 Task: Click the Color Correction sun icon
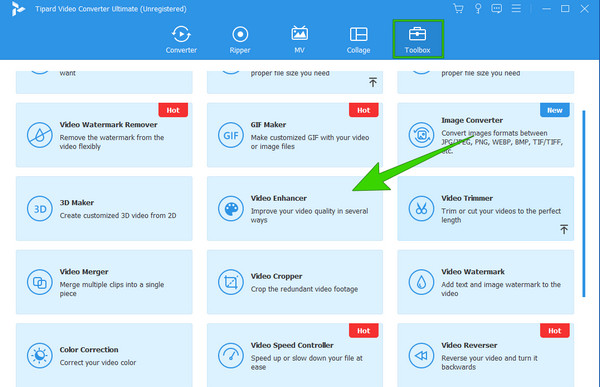coord(39,356)
